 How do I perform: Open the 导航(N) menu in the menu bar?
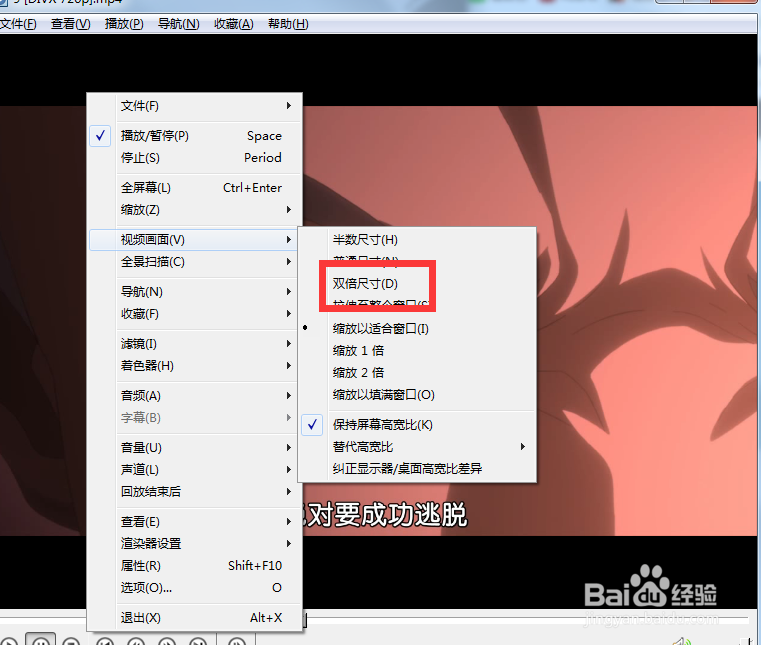(x=179, y=24)
